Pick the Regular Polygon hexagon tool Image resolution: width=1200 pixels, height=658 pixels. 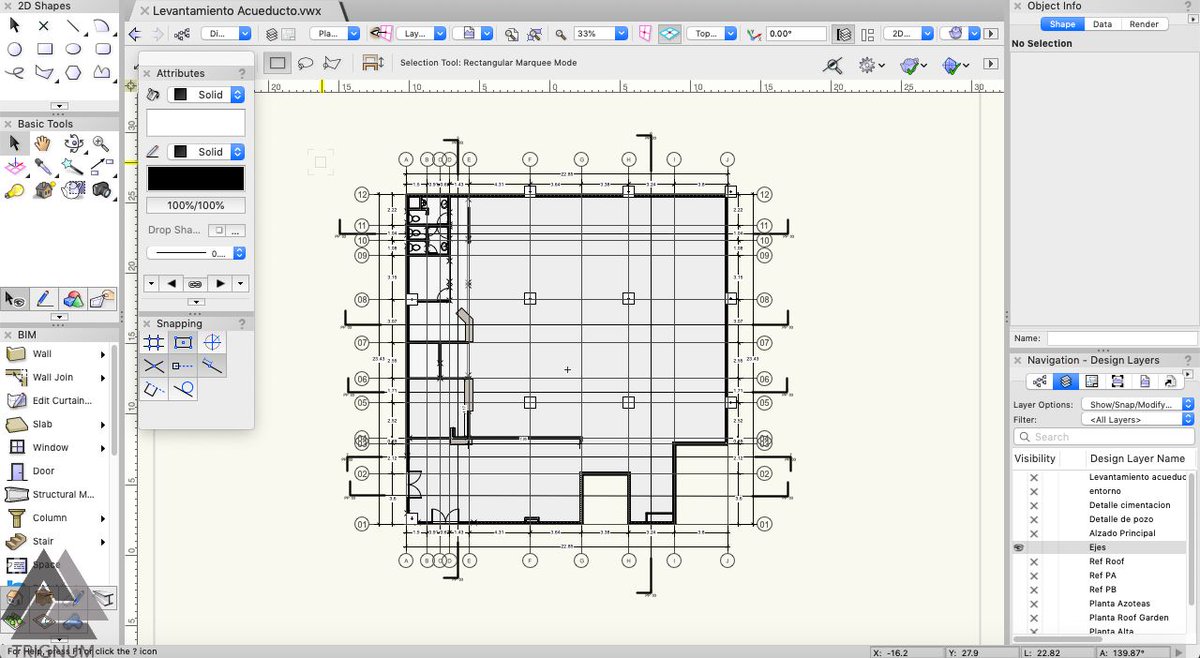coord(74,72)
